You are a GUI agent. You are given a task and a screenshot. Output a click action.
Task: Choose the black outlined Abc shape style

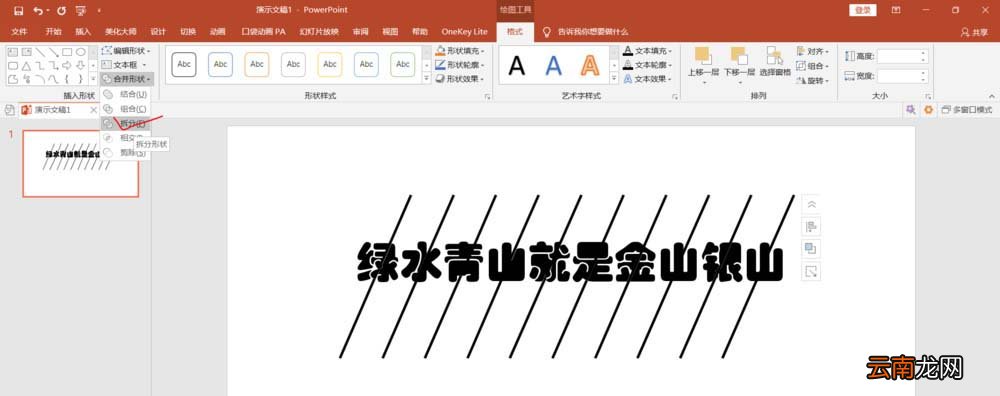184,64
